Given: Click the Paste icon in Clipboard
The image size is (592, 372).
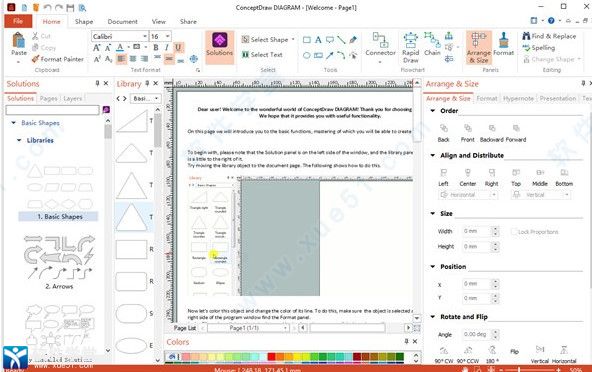Looking at the screenshot, I should coord(18,40).
